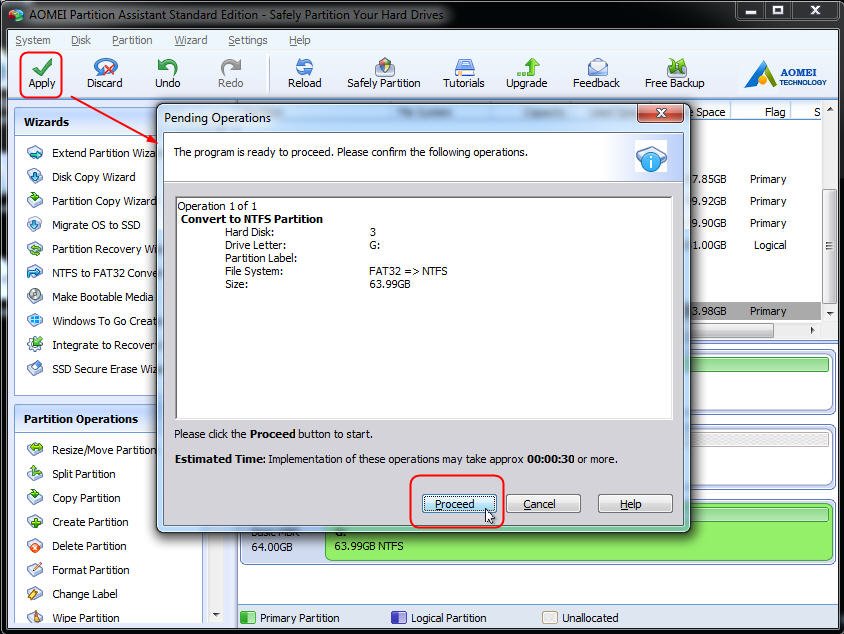Click the partition list scroll up arrow
Image resolution: width=844 pixels, height=634 pixels.
[830, 110]
